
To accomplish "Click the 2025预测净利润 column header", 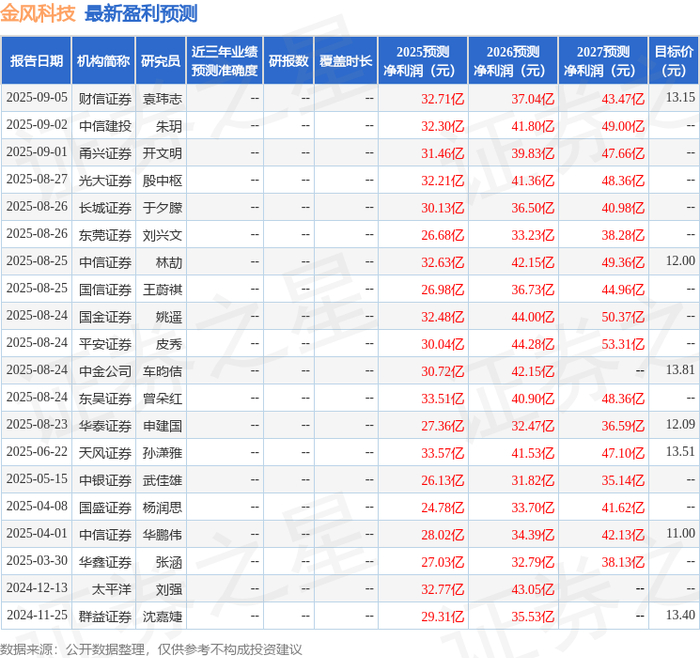I will [423, 61].
